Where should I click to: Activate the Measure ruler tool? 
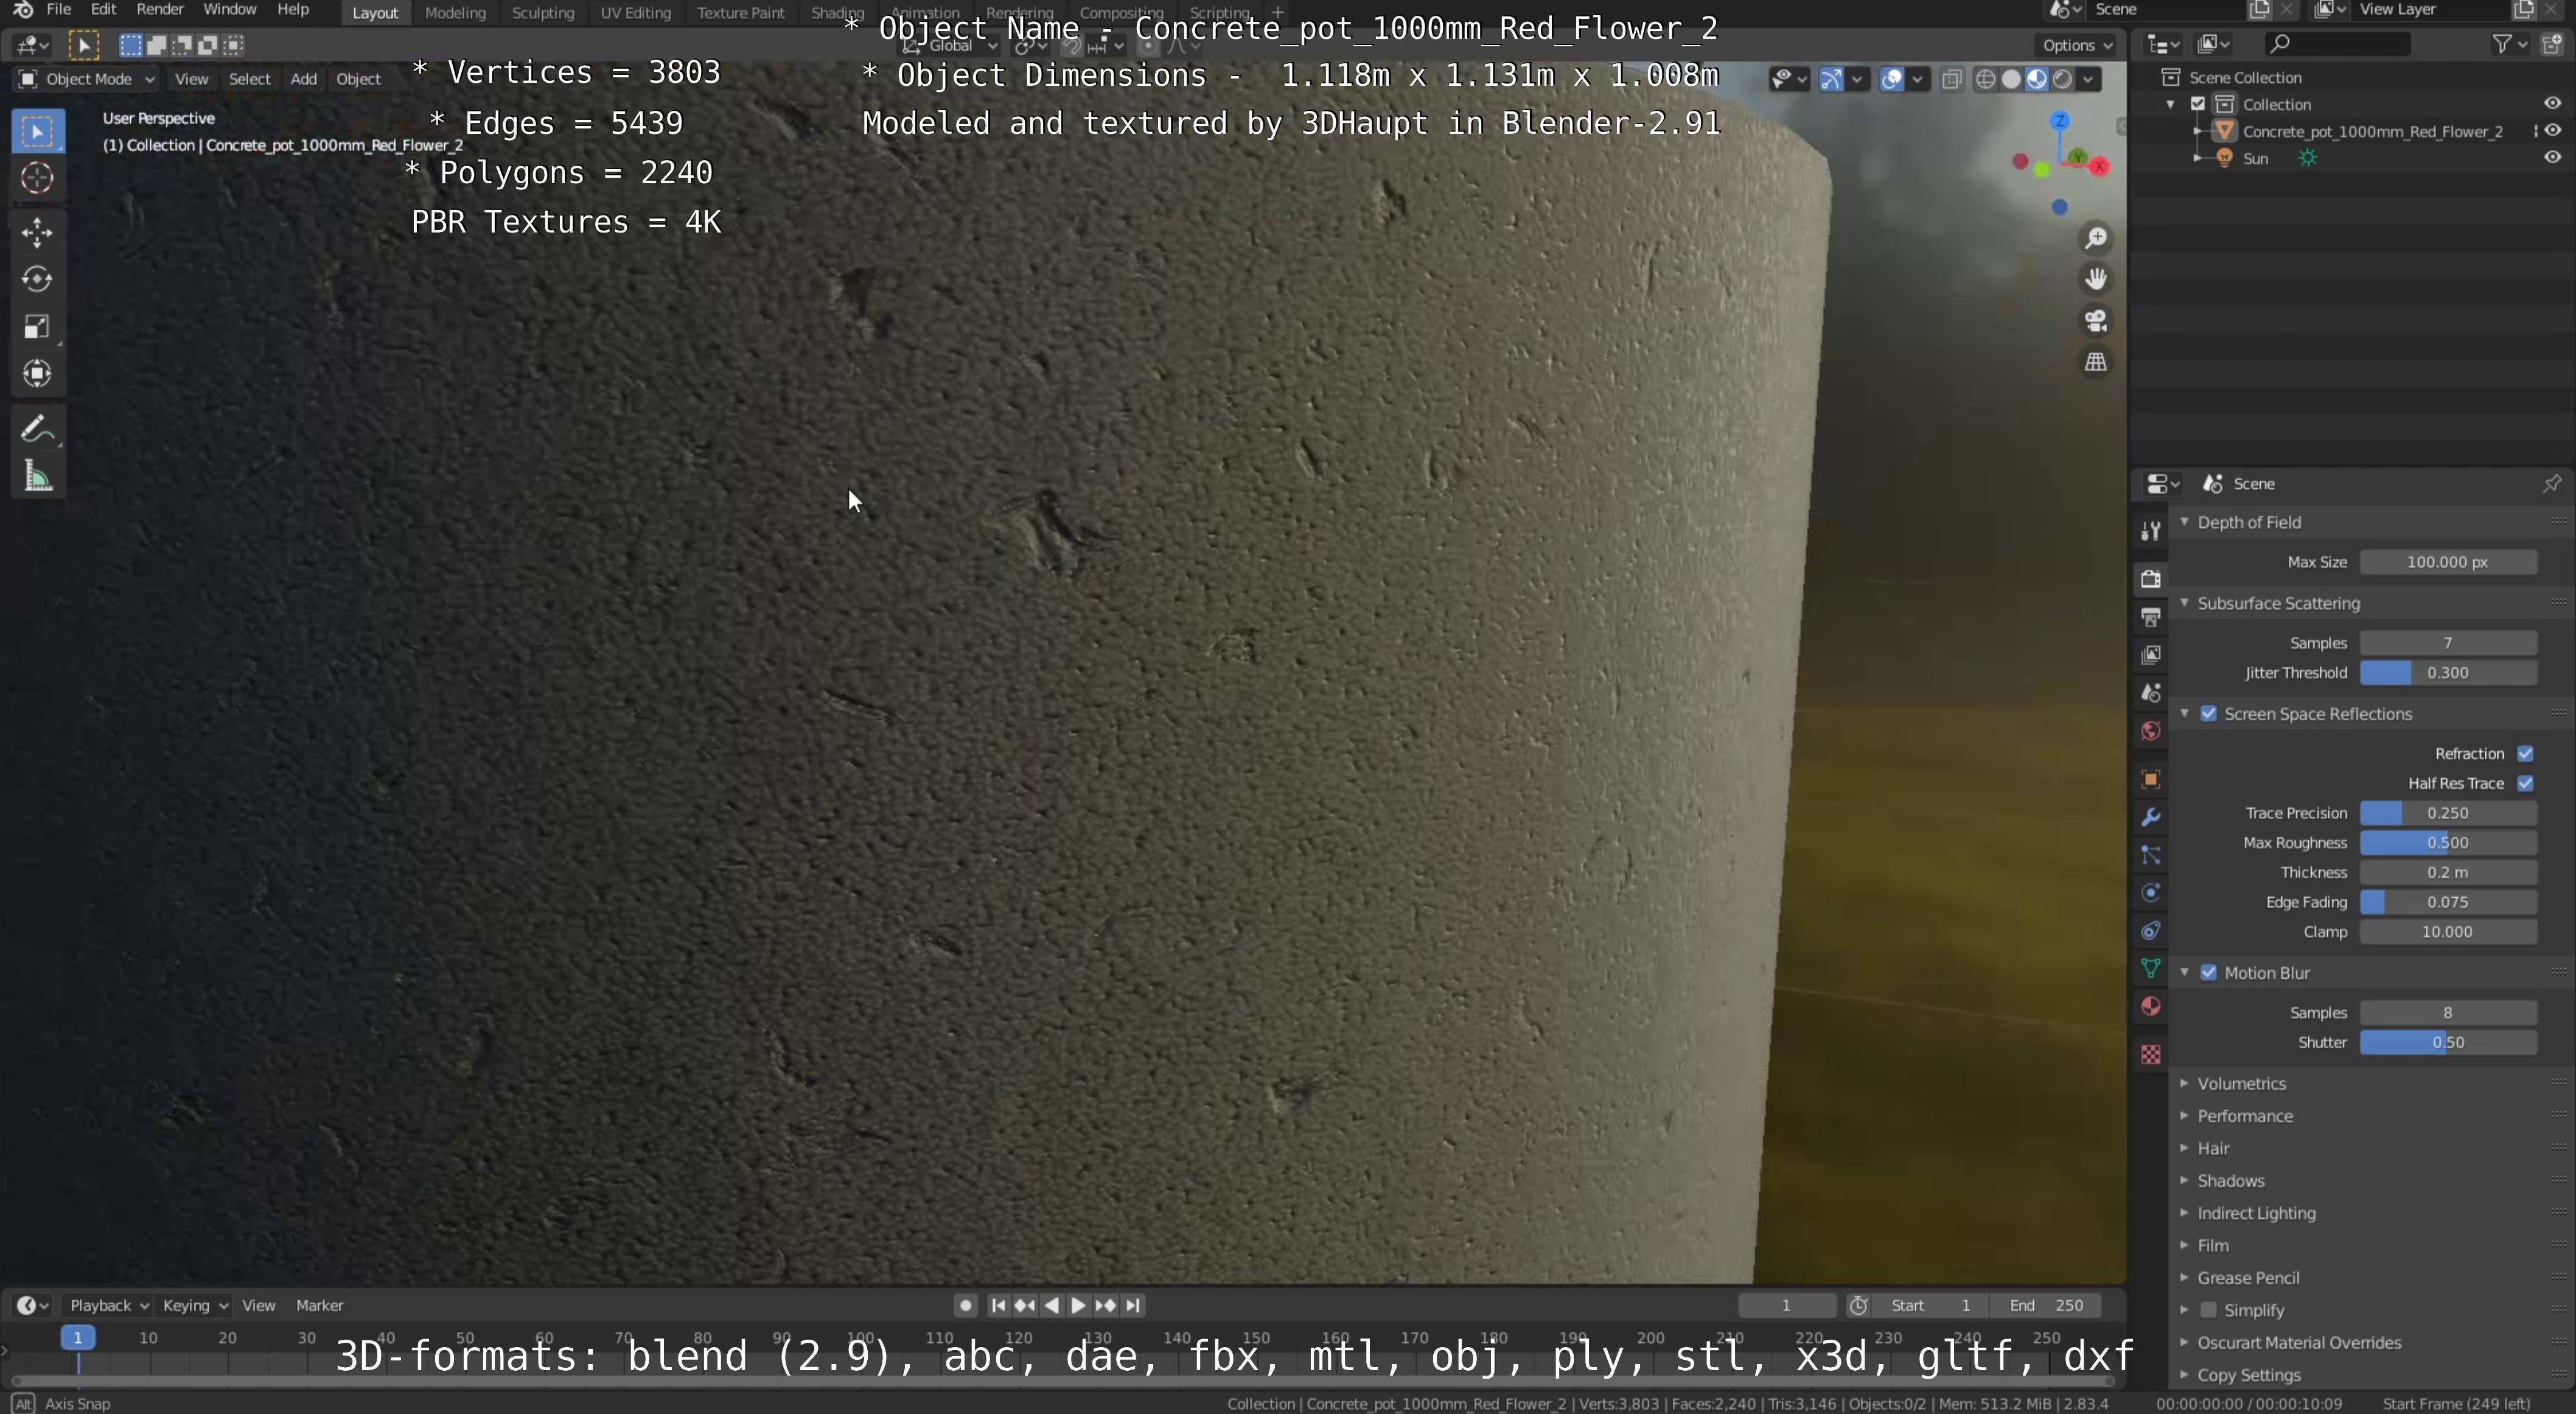point(37,477)
